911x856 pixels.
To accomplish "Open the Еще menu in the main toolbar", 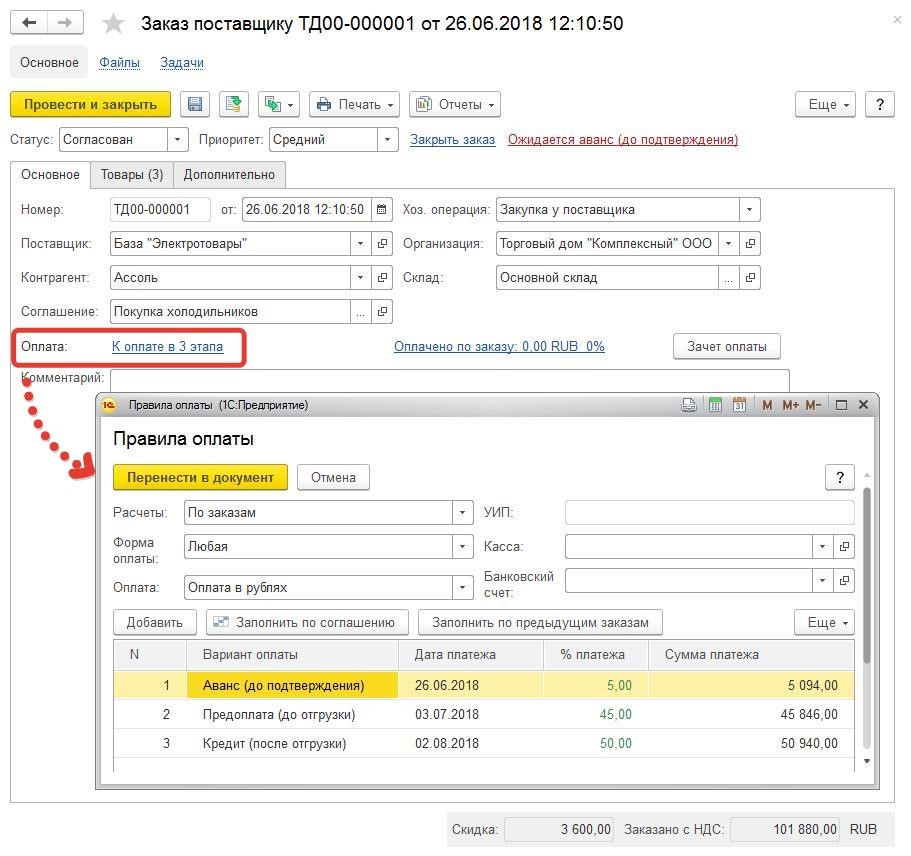I will [x=825, y=104].
